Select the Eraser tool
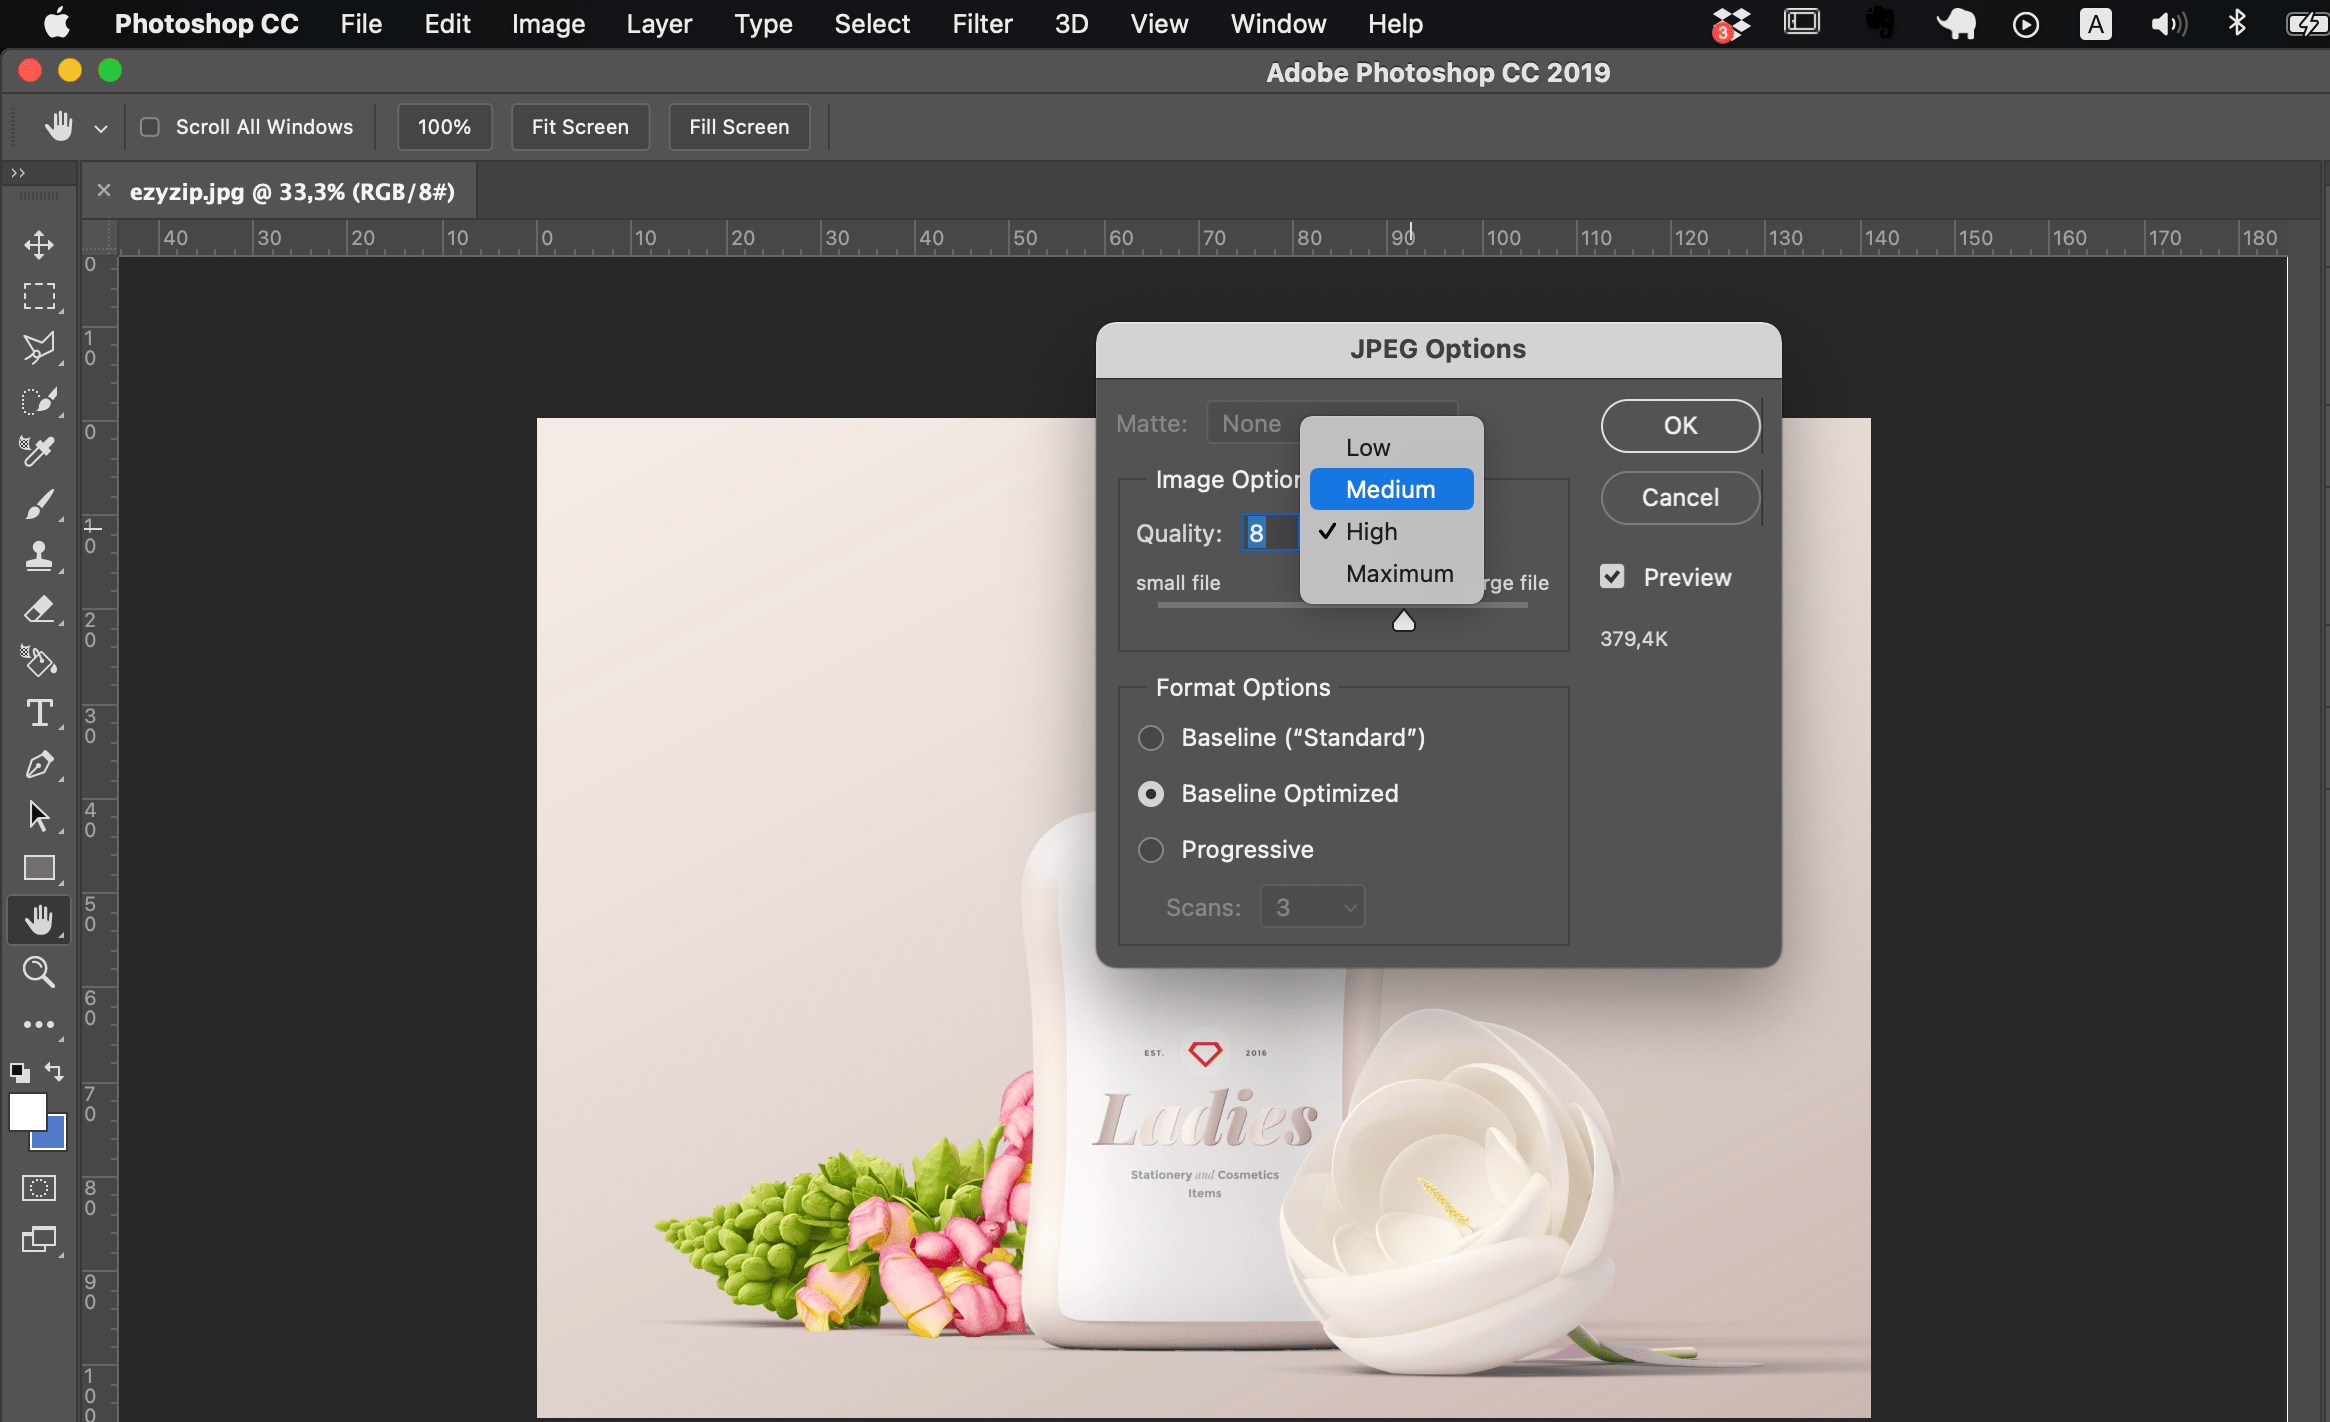This screenshot has width=2330, height=1422. pos(39,608)
